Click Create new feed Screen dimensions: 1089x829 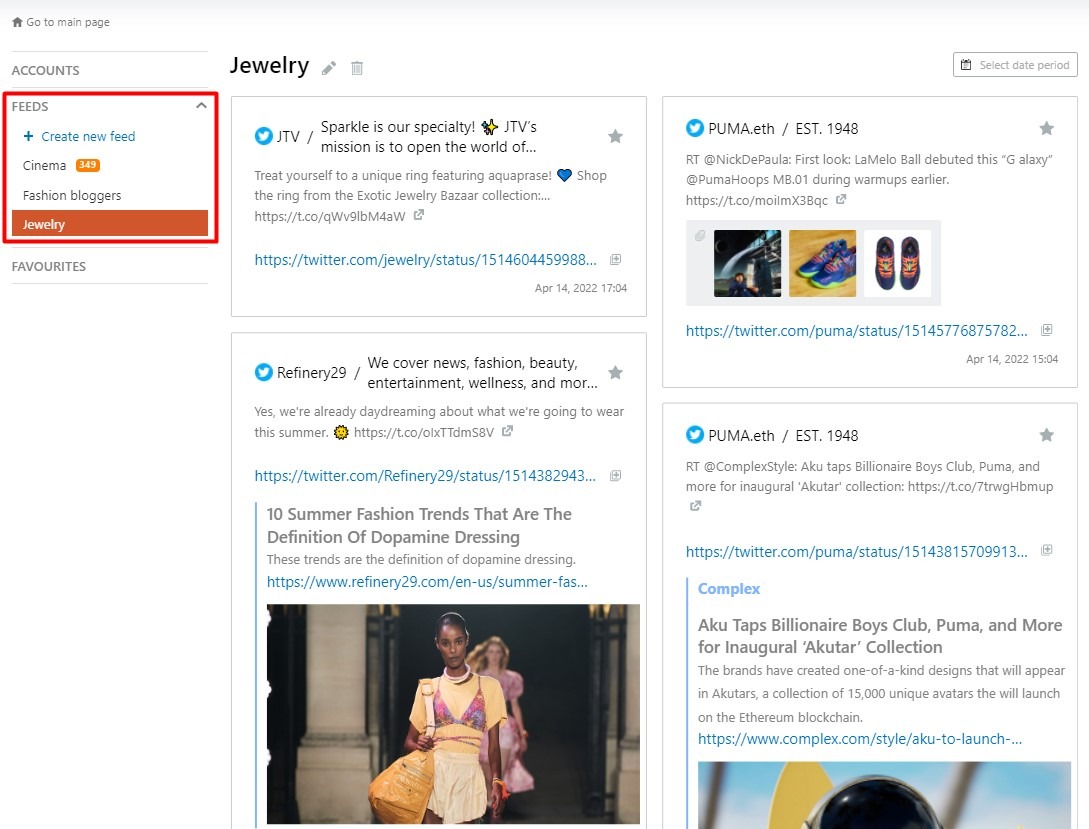pos(88,136)
